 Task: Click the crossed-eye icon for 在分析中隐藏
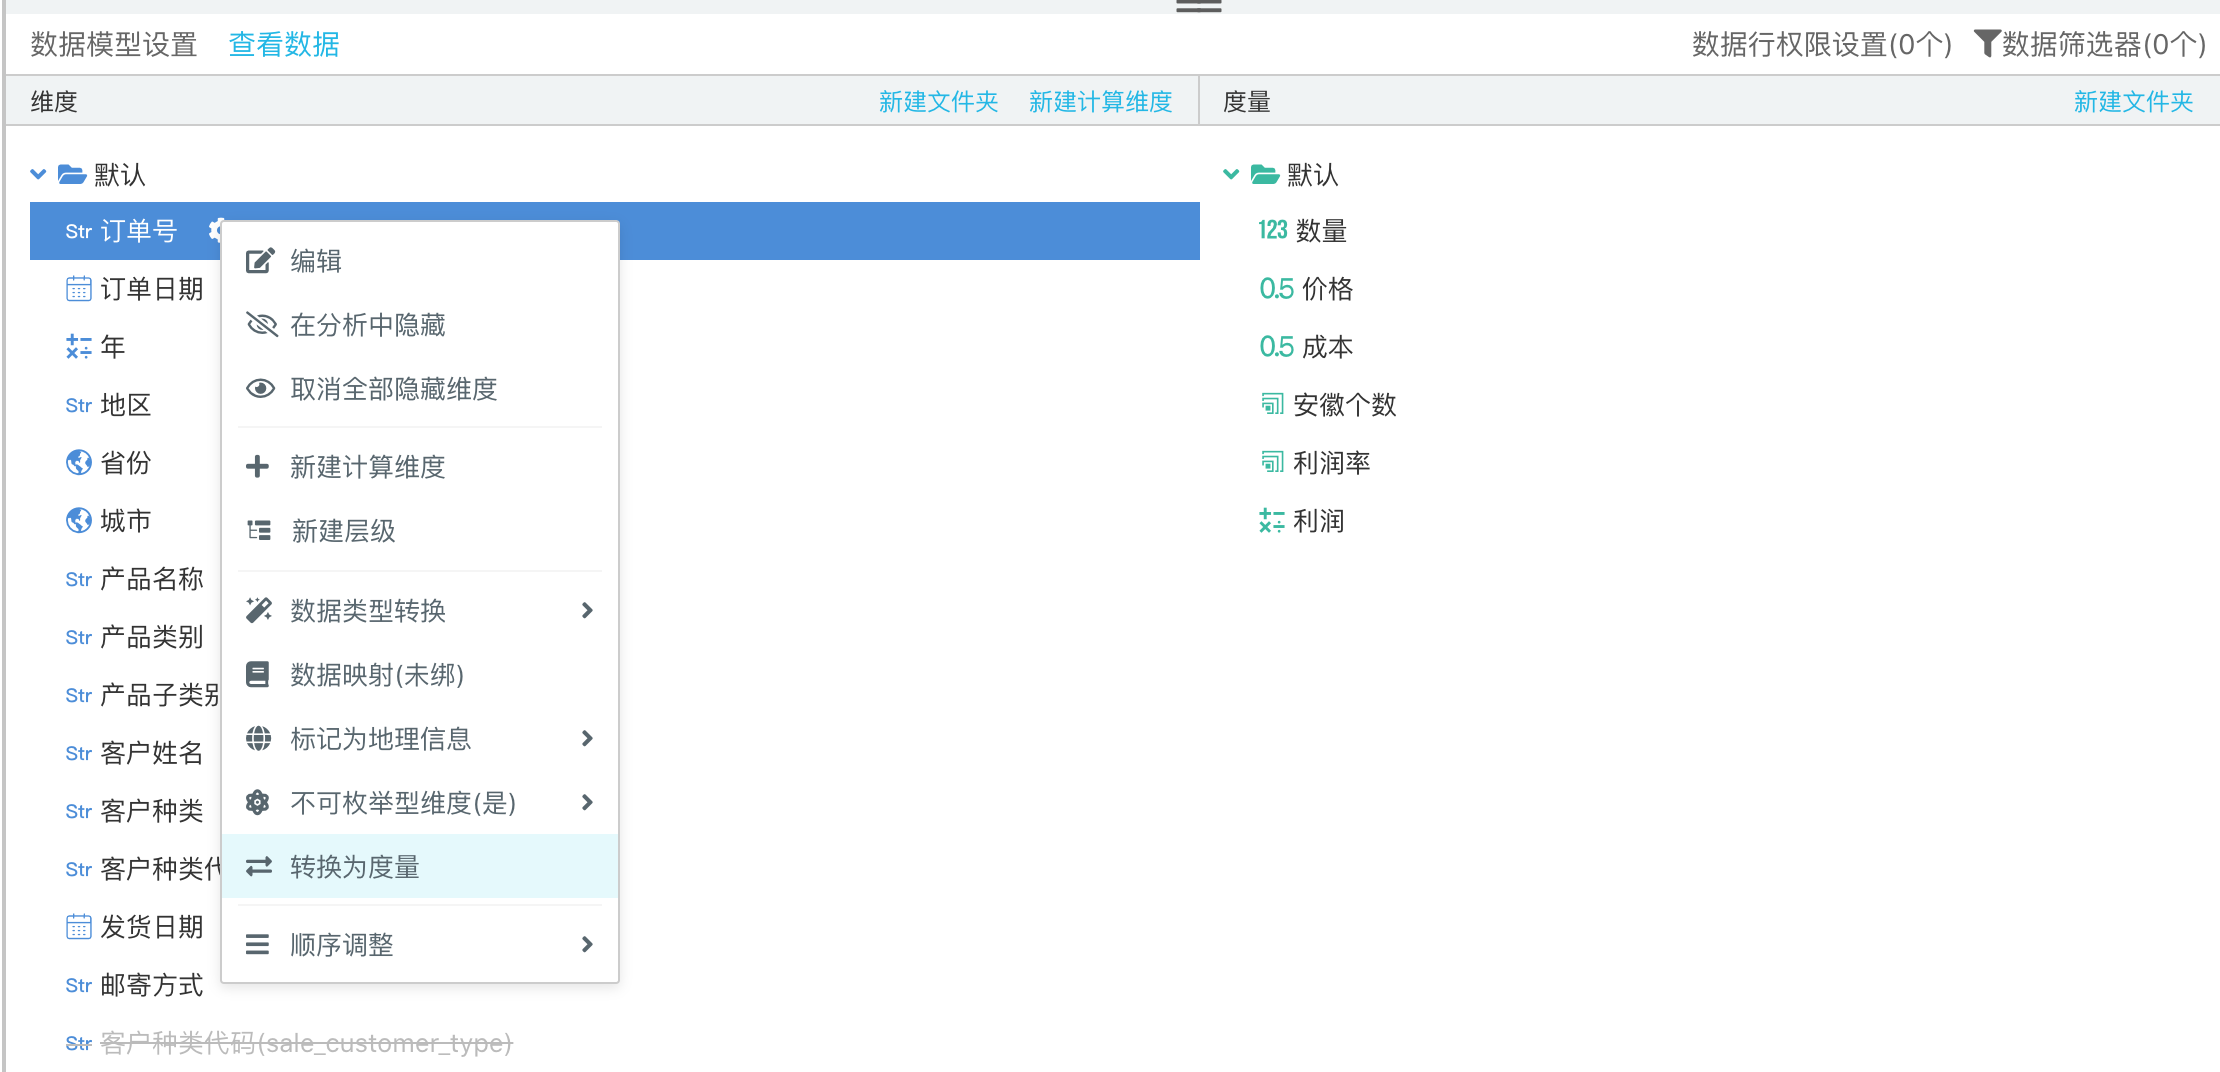[x=260, y=325]
